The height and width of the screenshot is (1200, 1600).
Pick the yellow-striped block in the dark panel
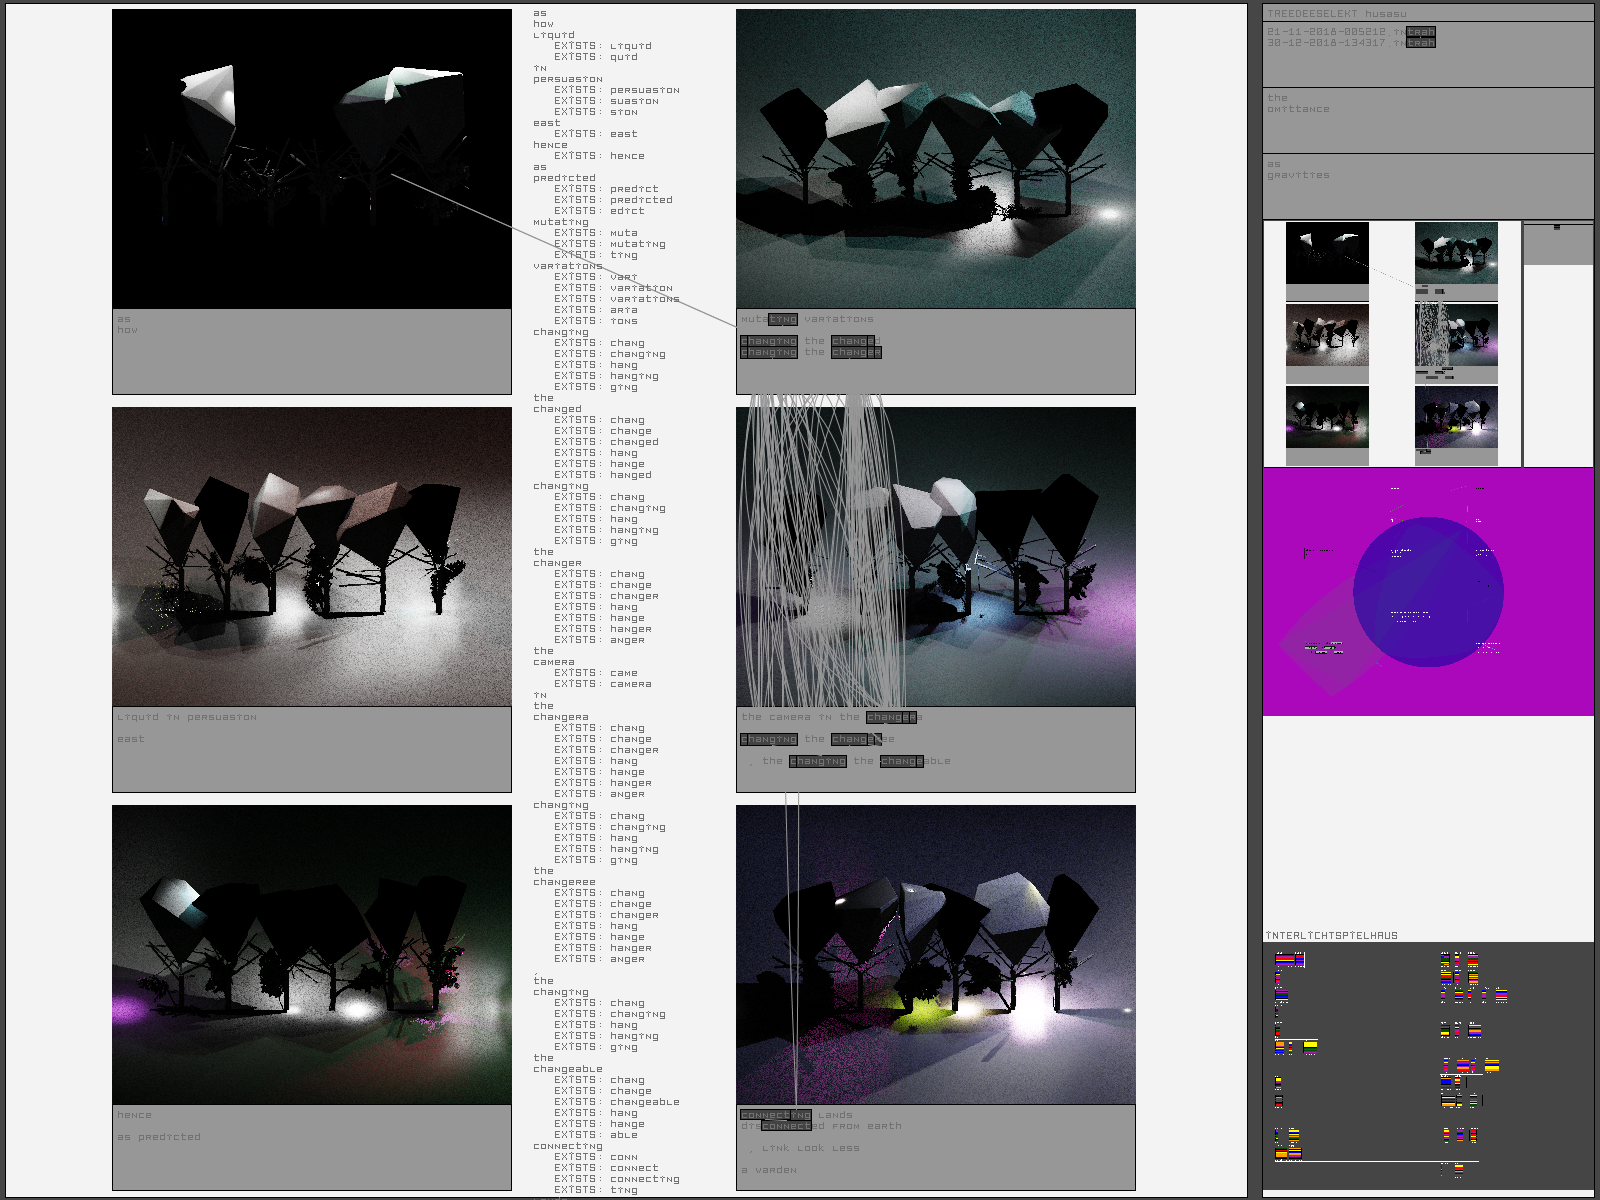coord(1310,1046)
